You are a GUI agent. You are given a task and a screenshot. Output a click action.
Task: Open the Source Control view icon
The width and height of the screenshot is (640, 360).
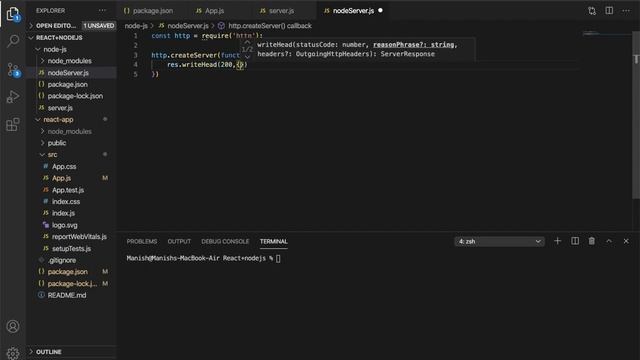click(x=13, y=69)
